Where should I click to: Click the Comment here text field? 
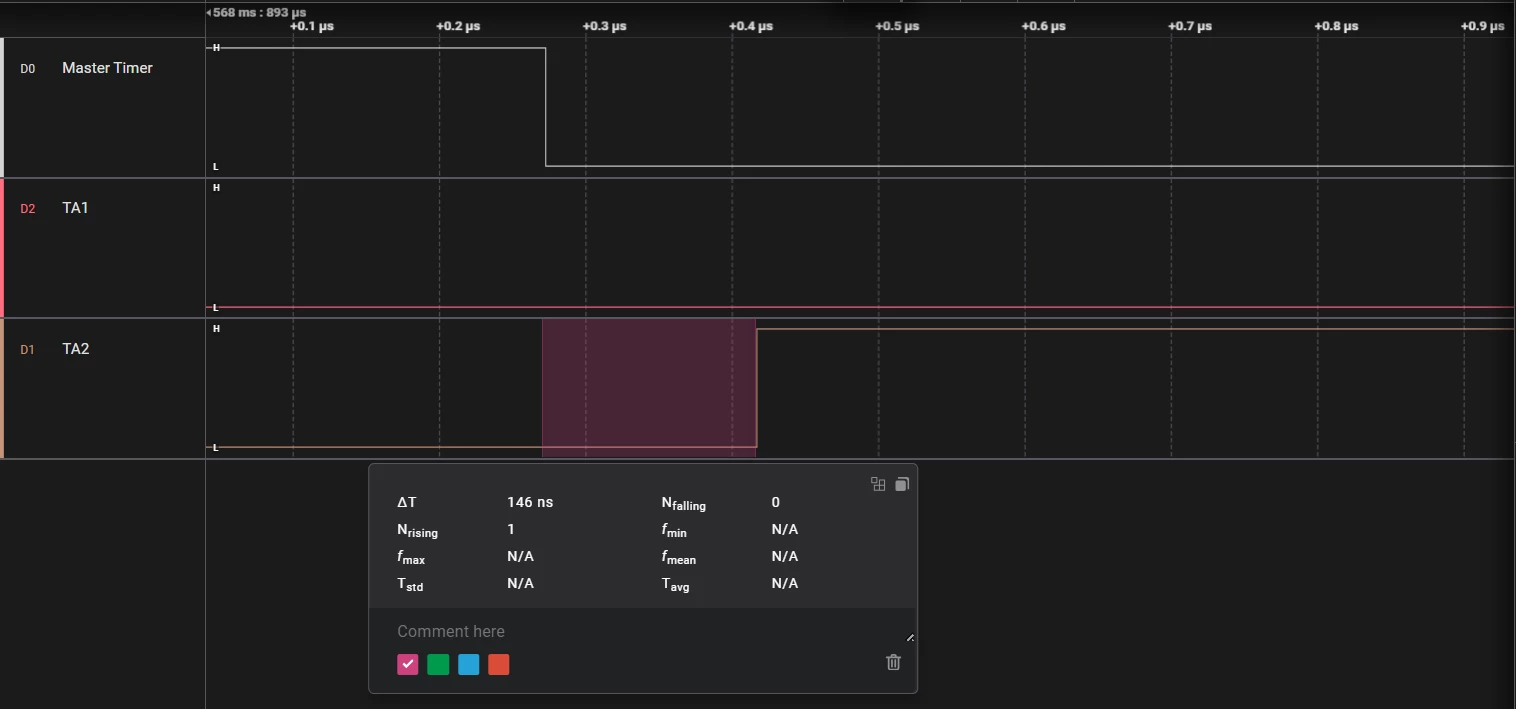point(643,631)
